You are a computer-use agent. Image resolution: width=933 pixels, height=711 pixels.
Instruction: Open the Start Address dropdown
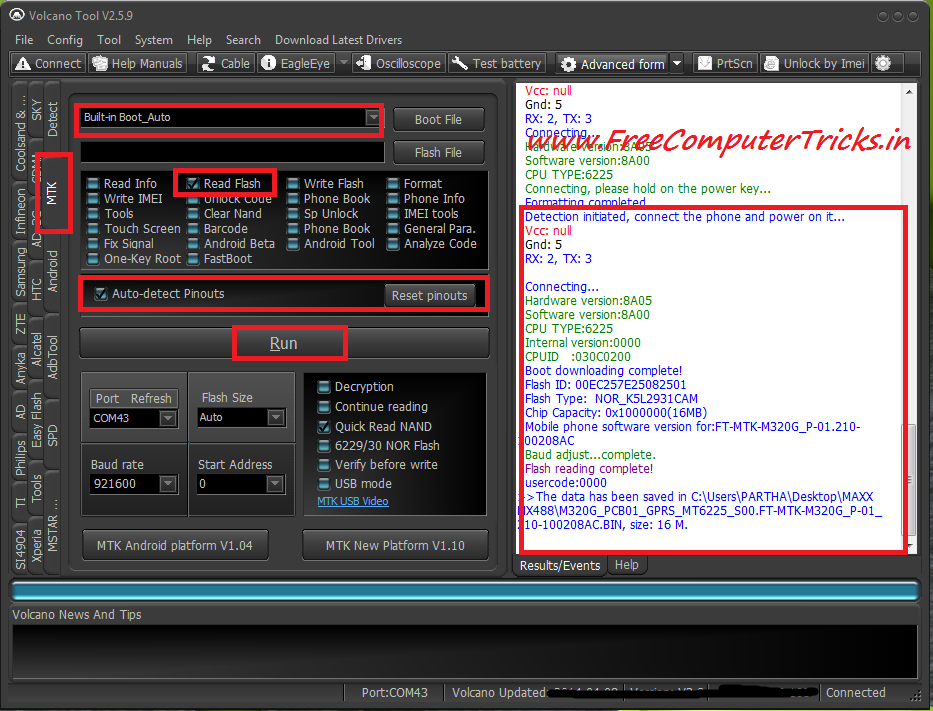coord(275,484)
